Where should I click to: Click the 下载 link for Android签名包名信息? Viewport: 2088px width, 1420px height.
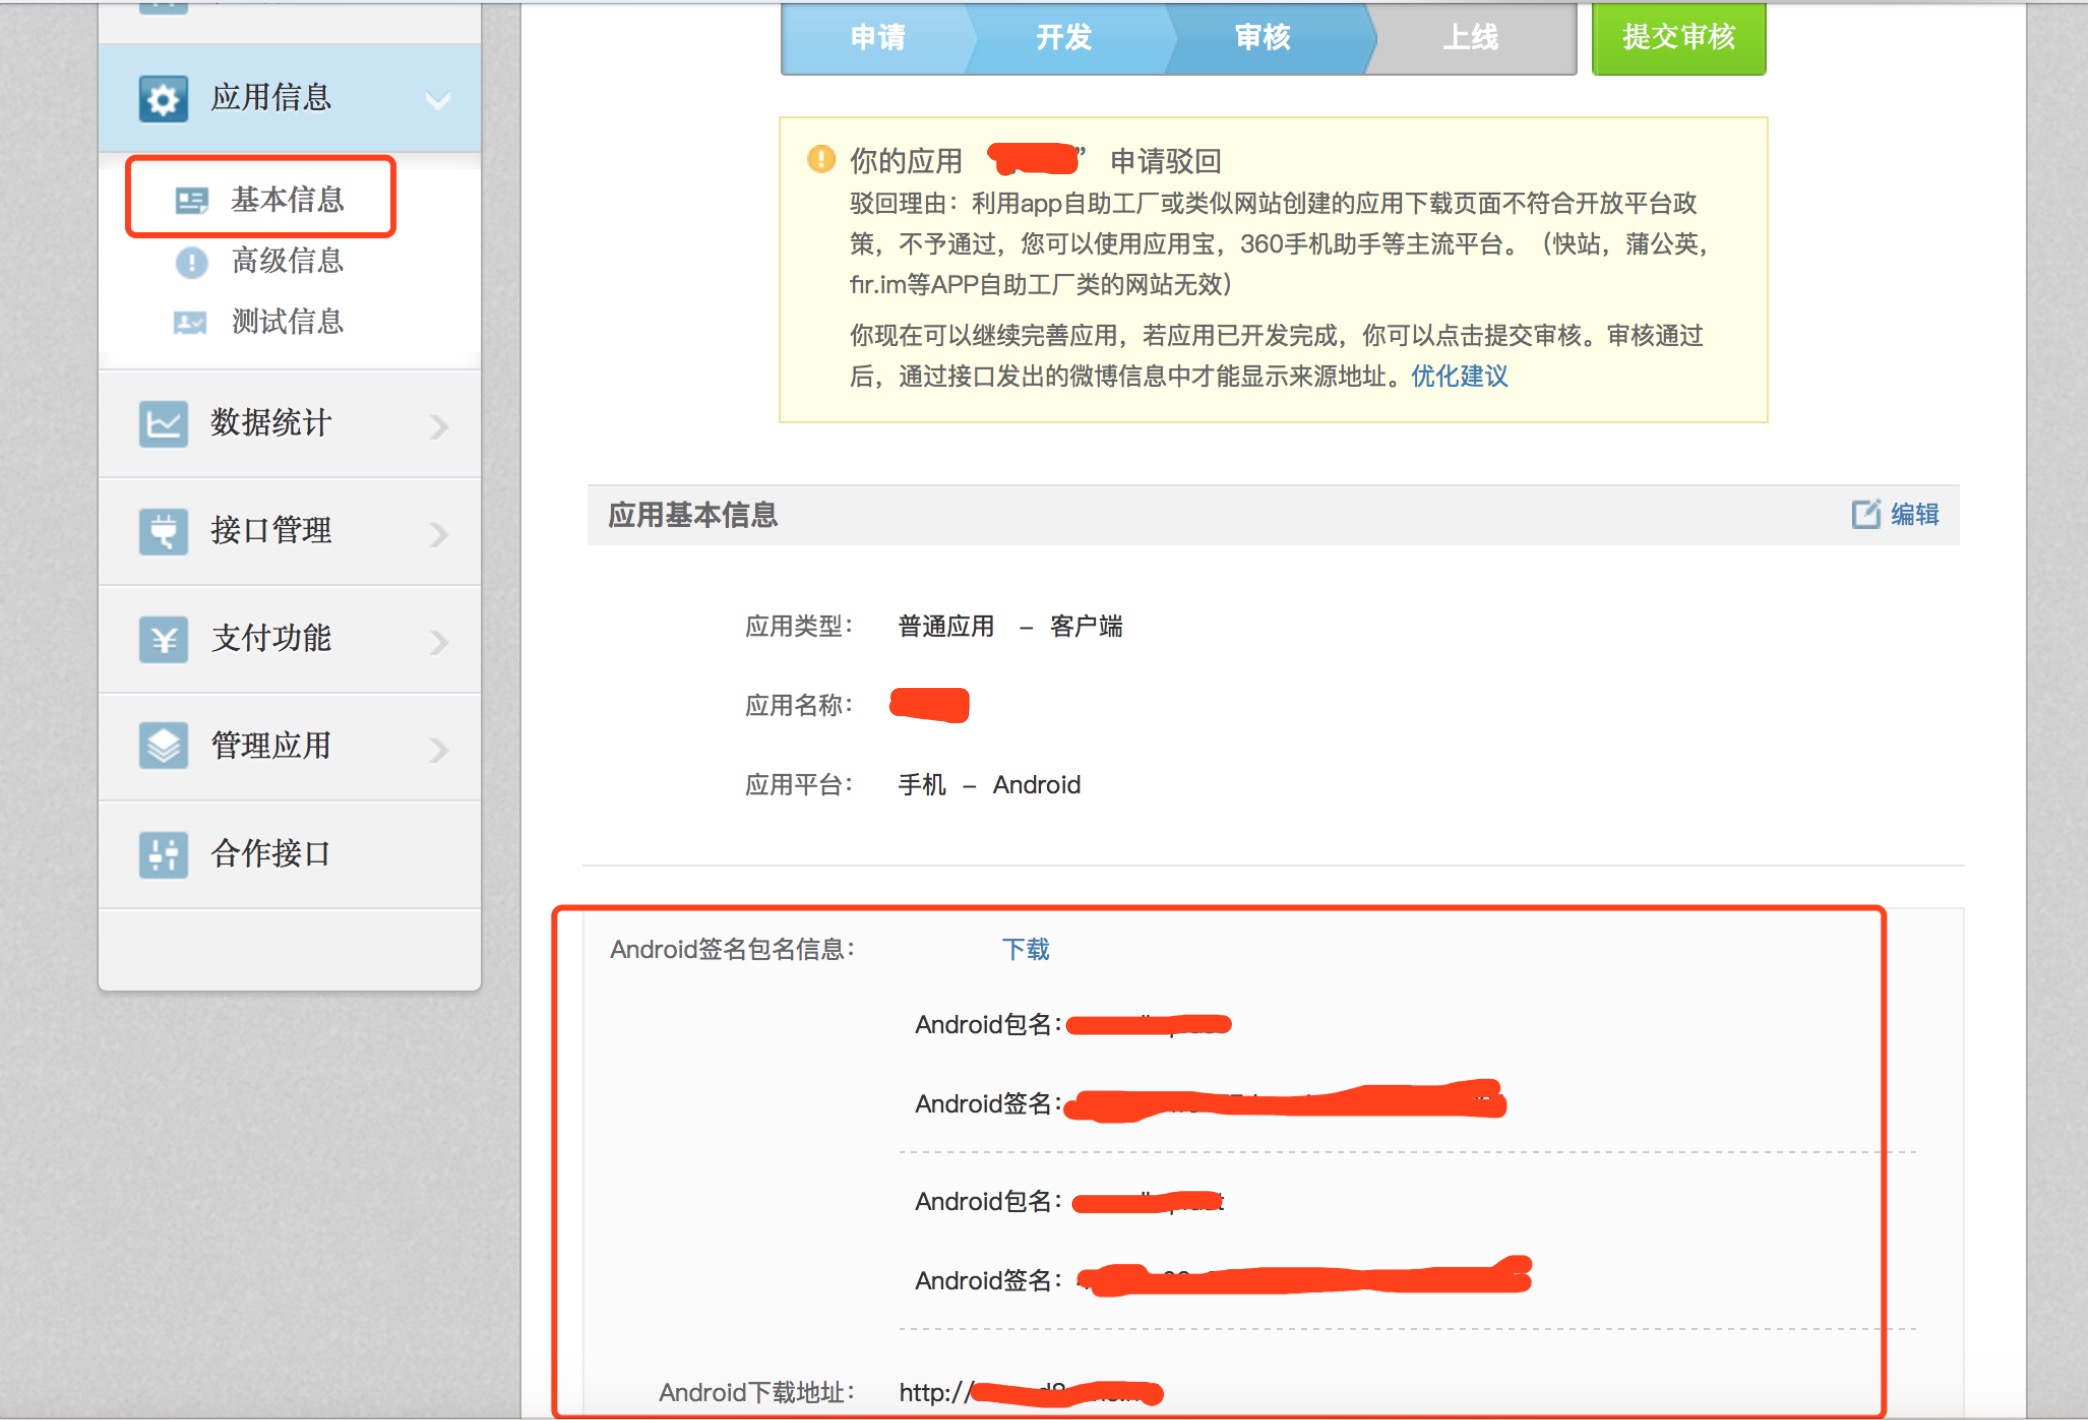pos(1025,948)
